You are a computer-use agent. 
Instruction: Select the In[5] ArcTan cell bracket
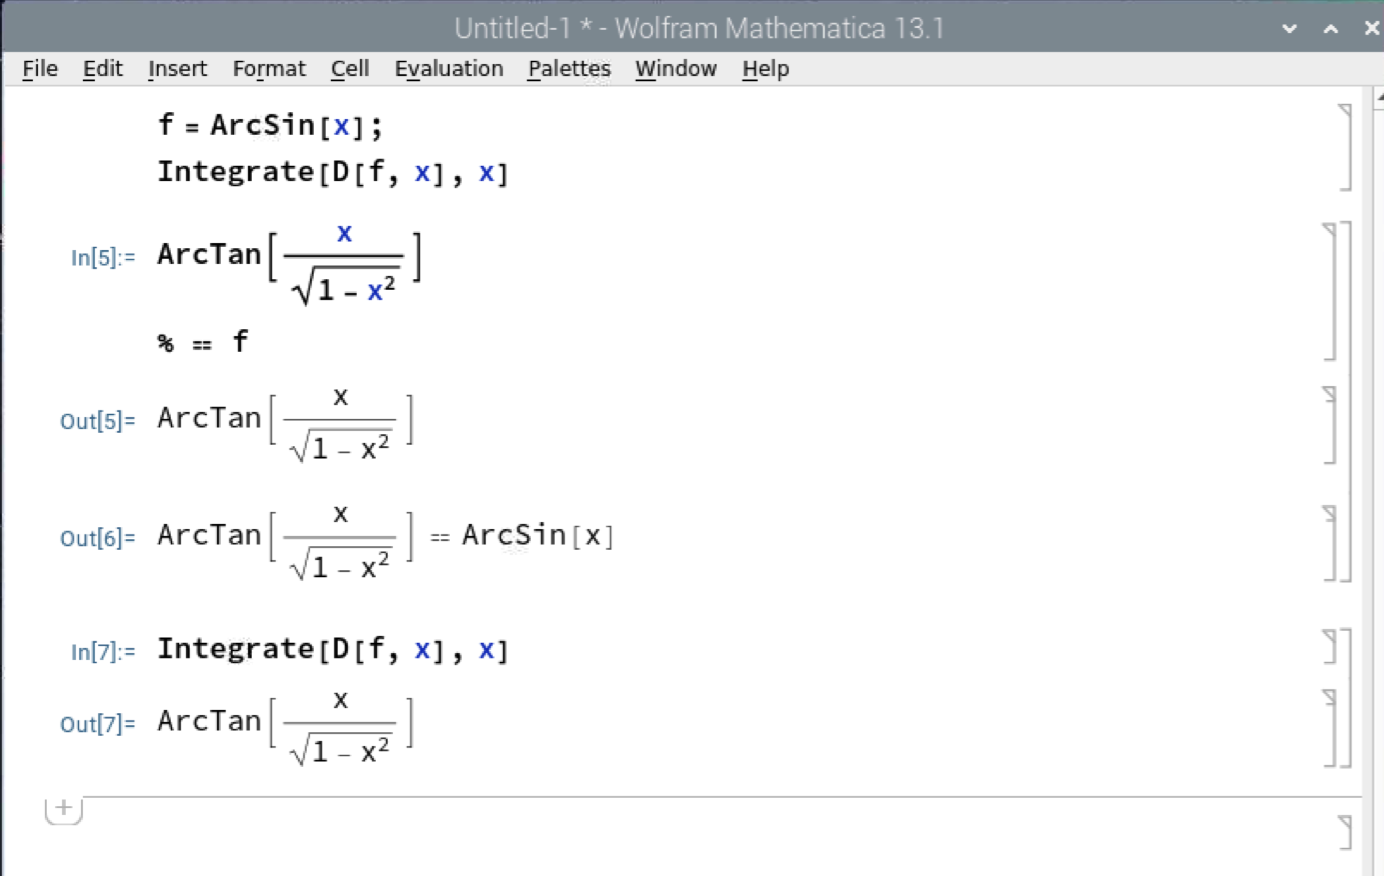tap(1331, 290)
